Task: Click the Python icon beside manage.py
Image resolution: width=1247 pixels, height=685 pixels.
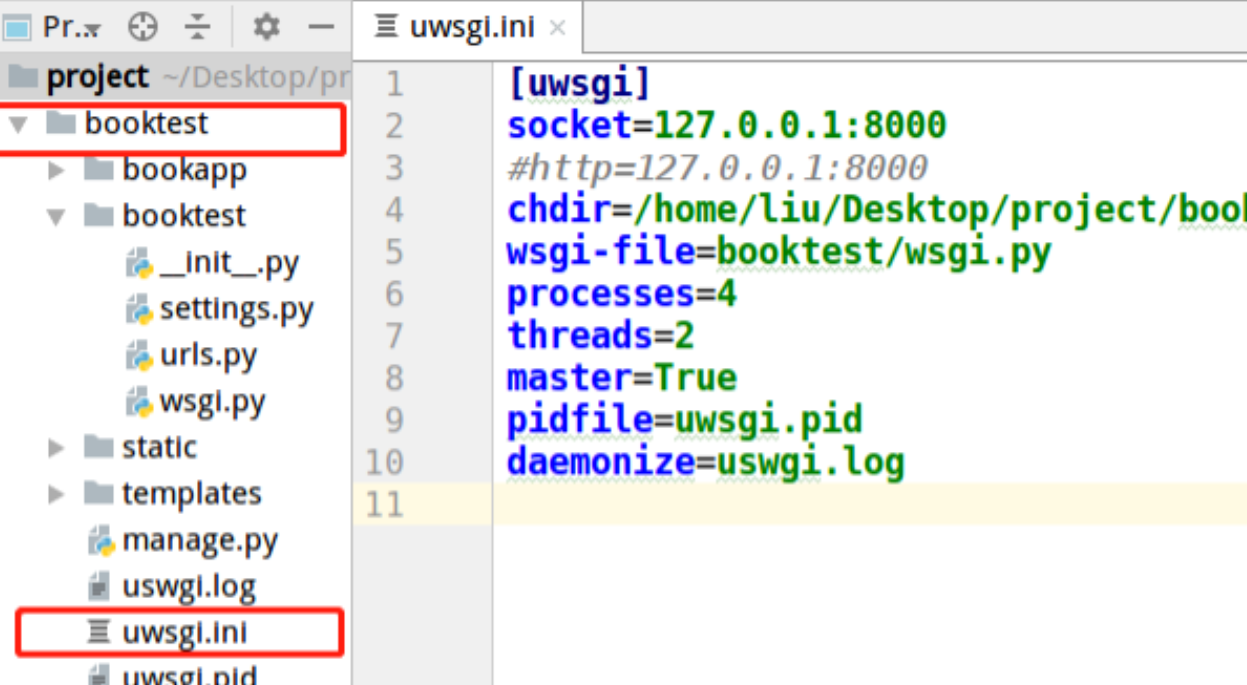Action: (102, 542)
